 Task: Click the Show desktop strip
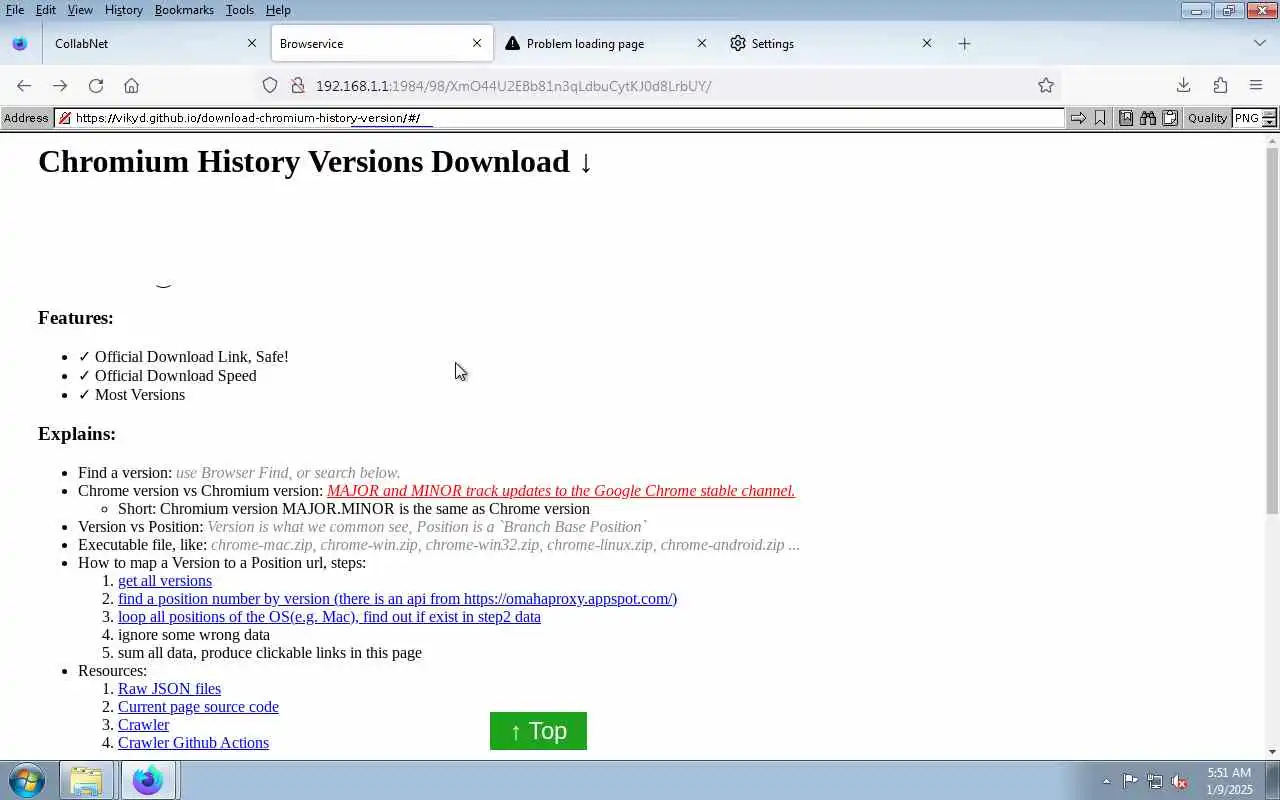[x=1273, y=780]
